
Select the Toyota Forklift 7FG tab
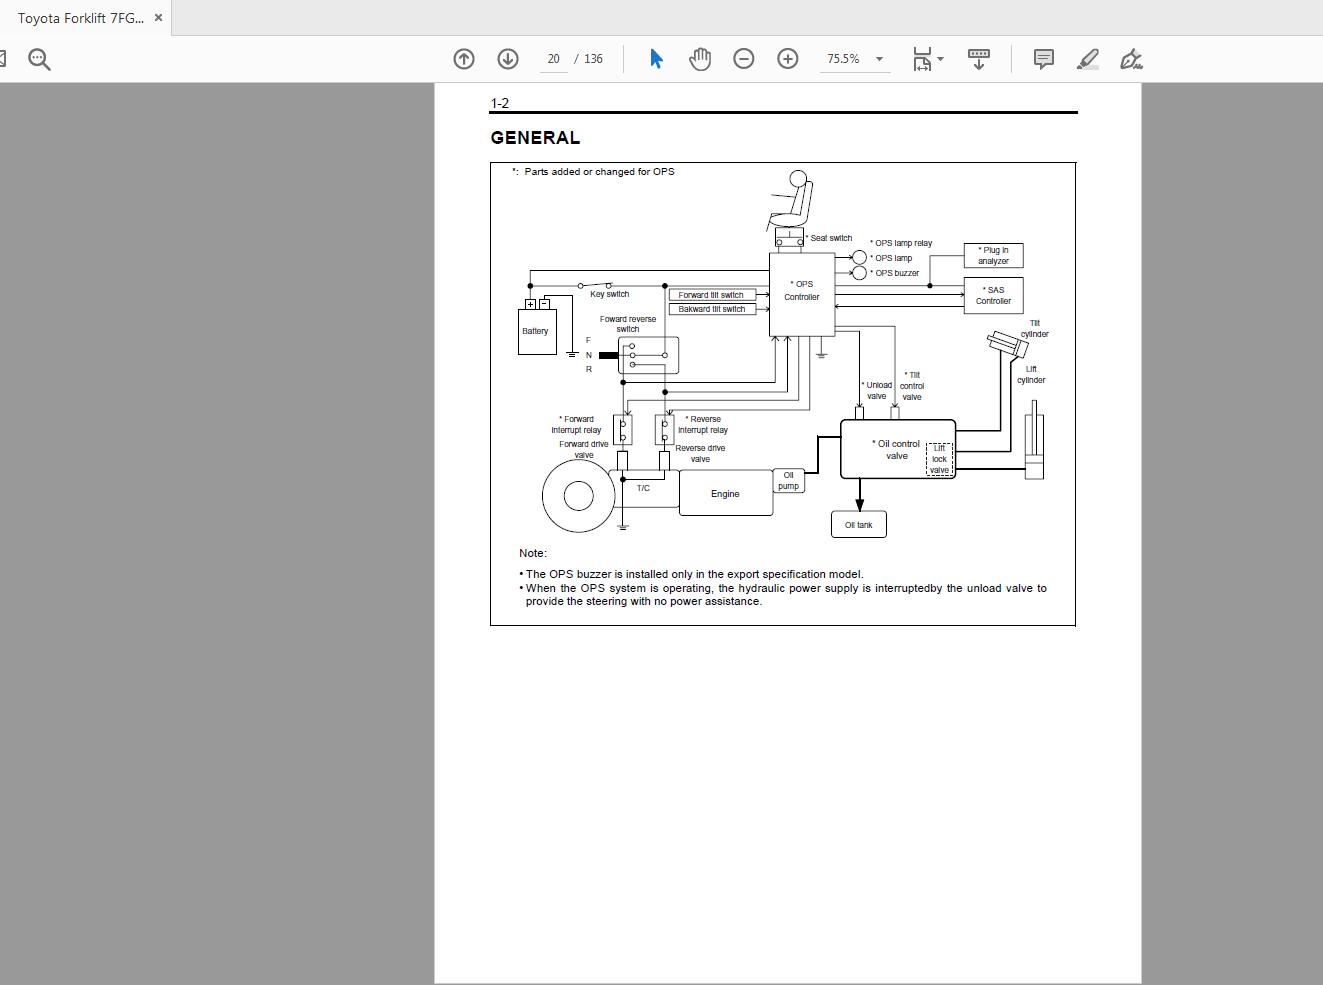click(x=81, y=18)
